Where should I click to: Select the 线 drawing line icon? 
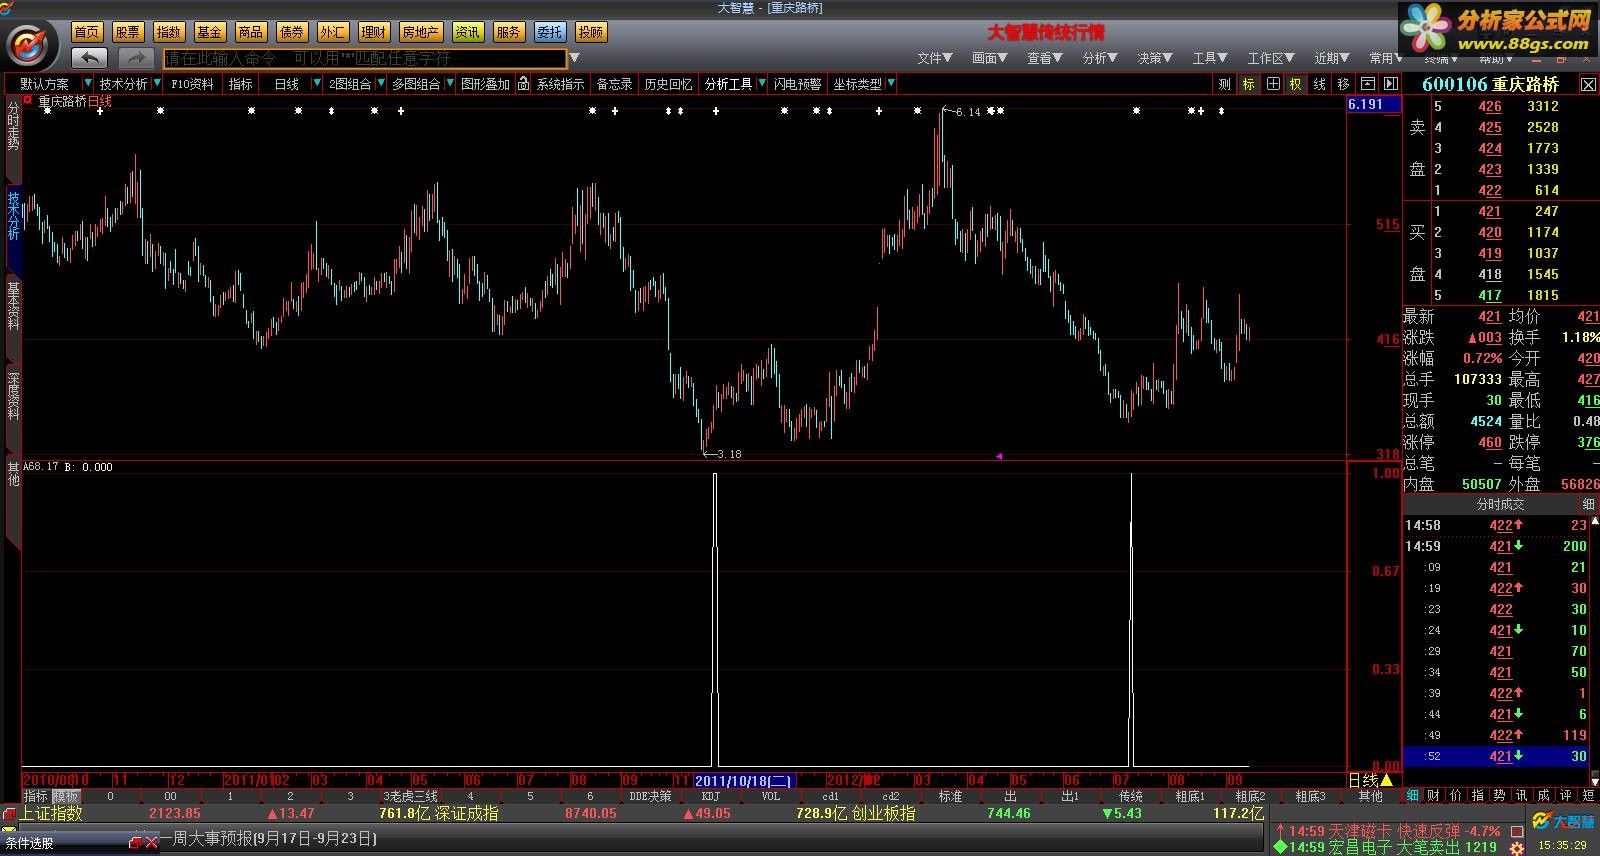(1320, 84)
